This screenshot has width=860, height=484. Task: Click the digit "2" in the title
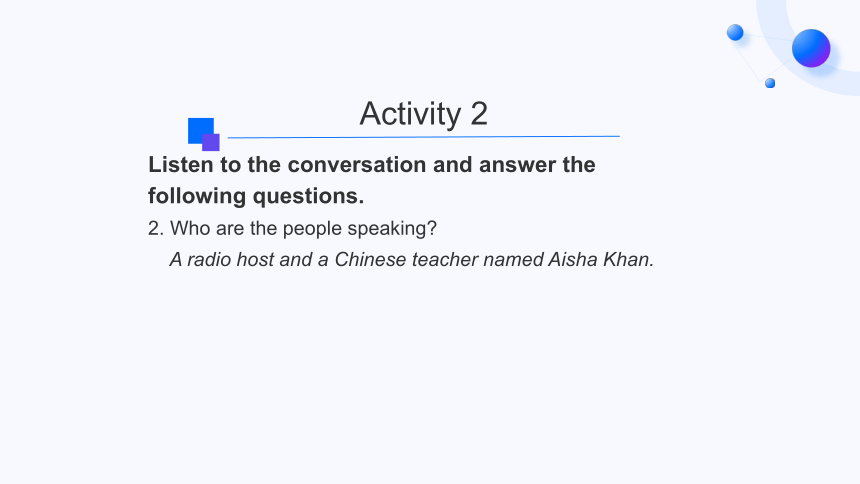click(x=479, y=114)
